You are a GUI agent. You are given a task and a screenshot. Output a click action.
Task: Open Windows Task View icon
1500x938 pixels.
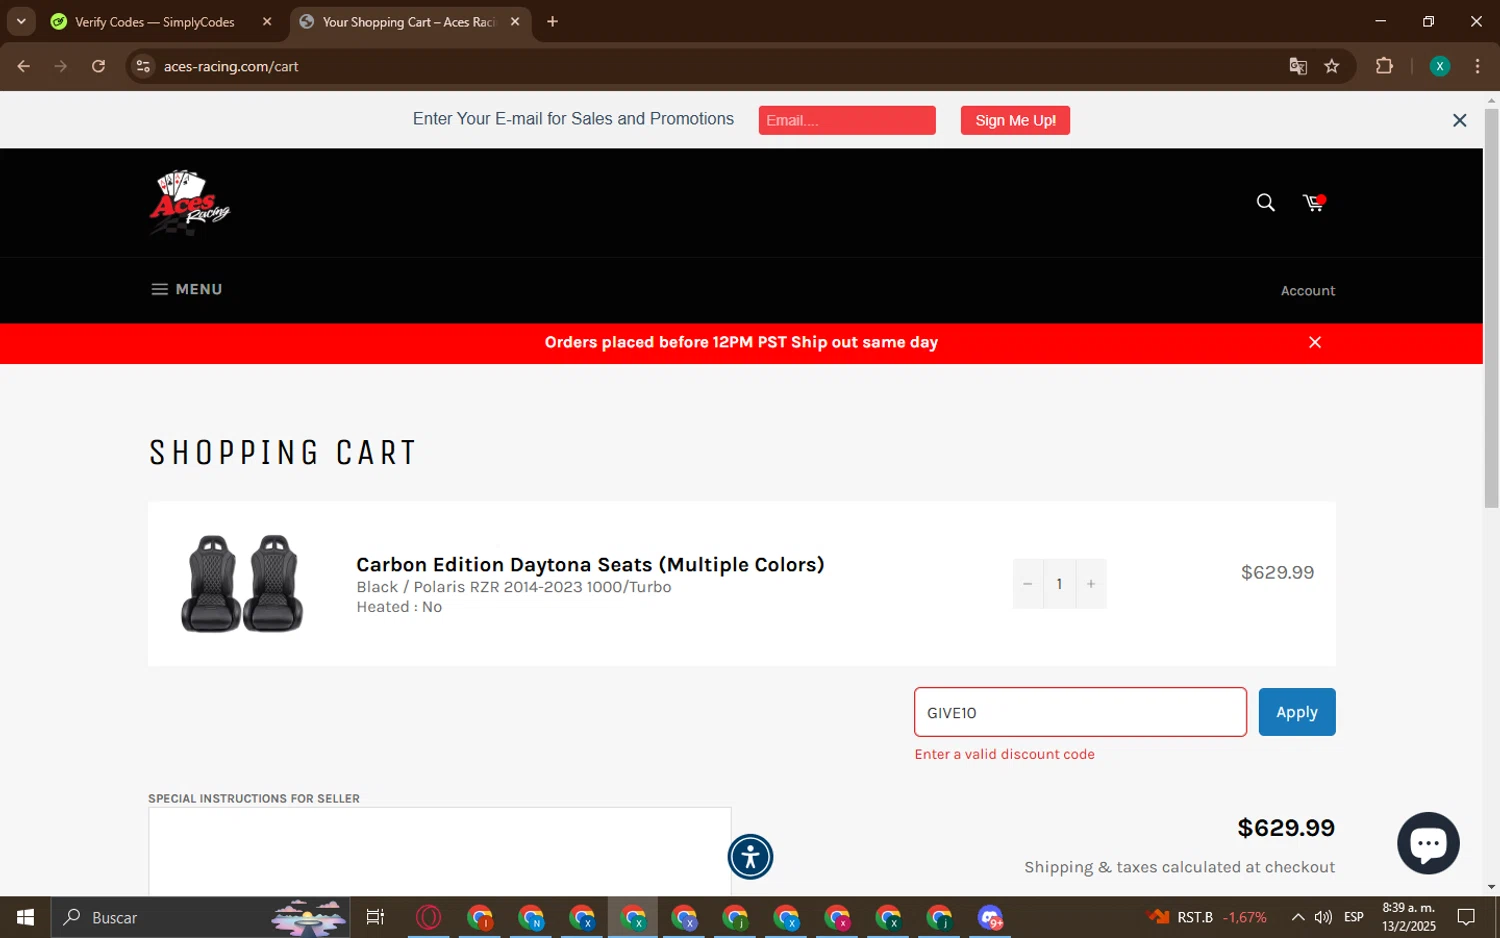coord(375,917)
